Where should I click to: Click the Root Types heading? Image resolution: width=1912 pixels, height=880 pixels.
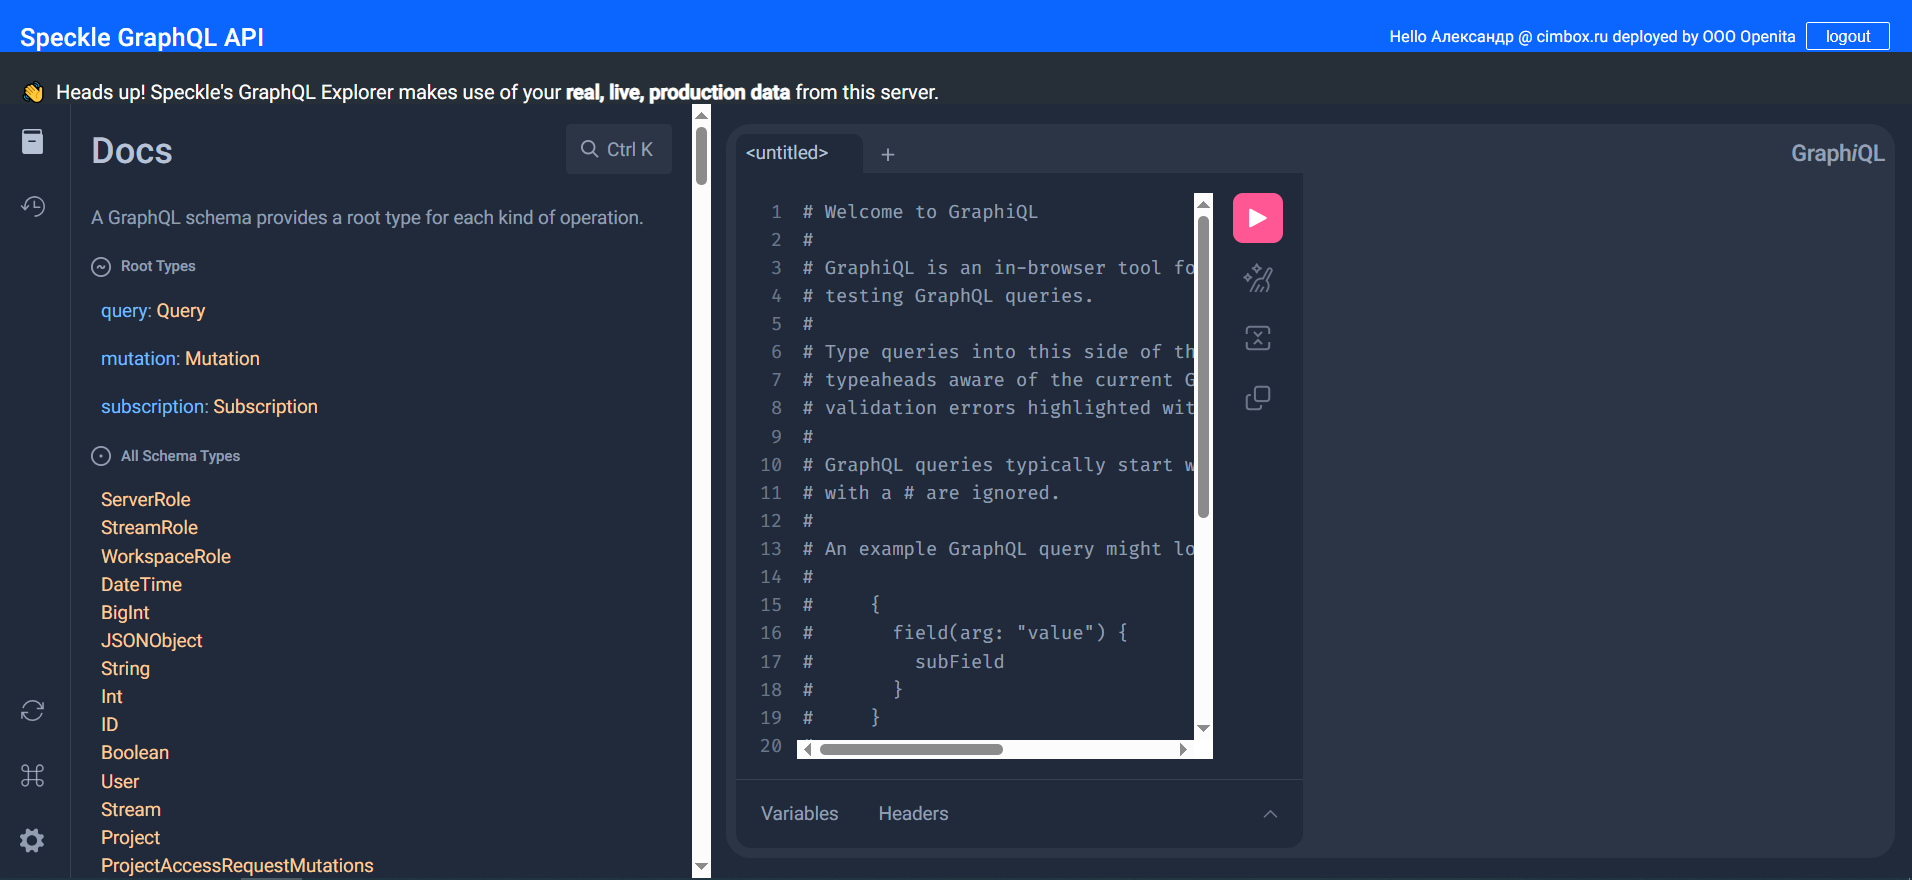pos(158,266)
